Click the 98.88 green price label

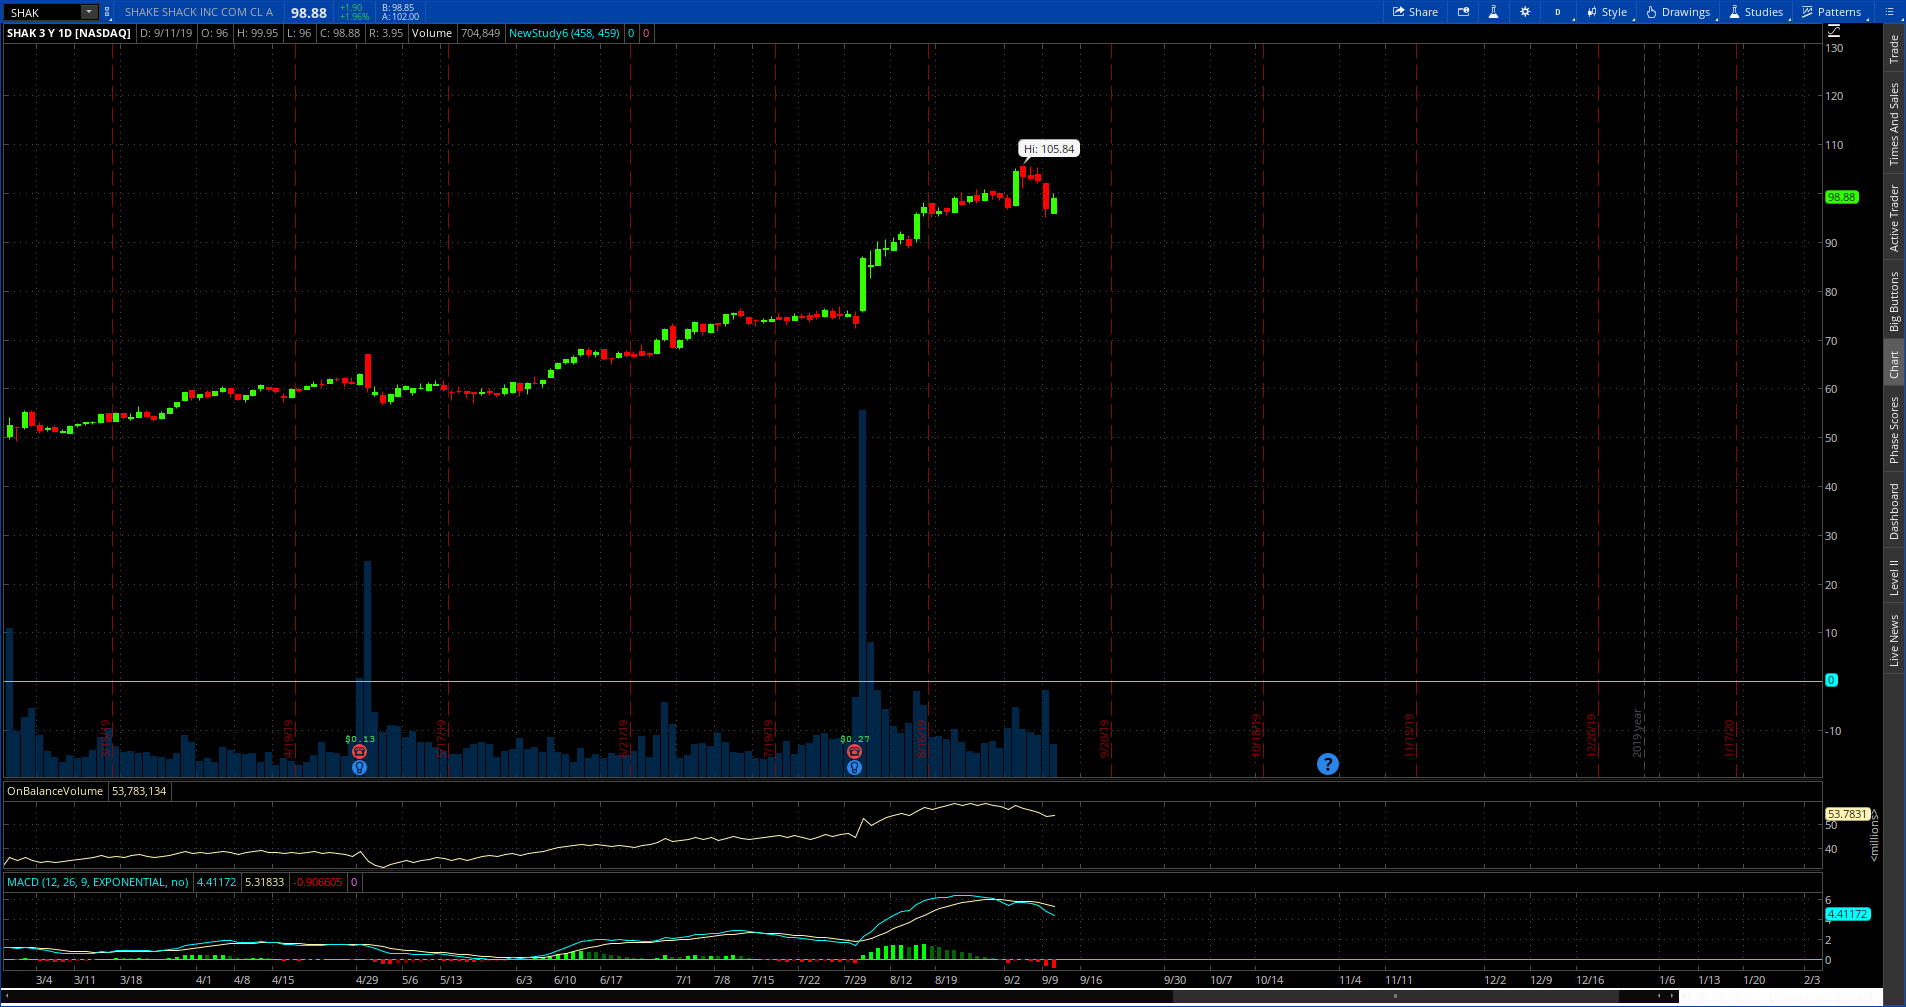1842,197
